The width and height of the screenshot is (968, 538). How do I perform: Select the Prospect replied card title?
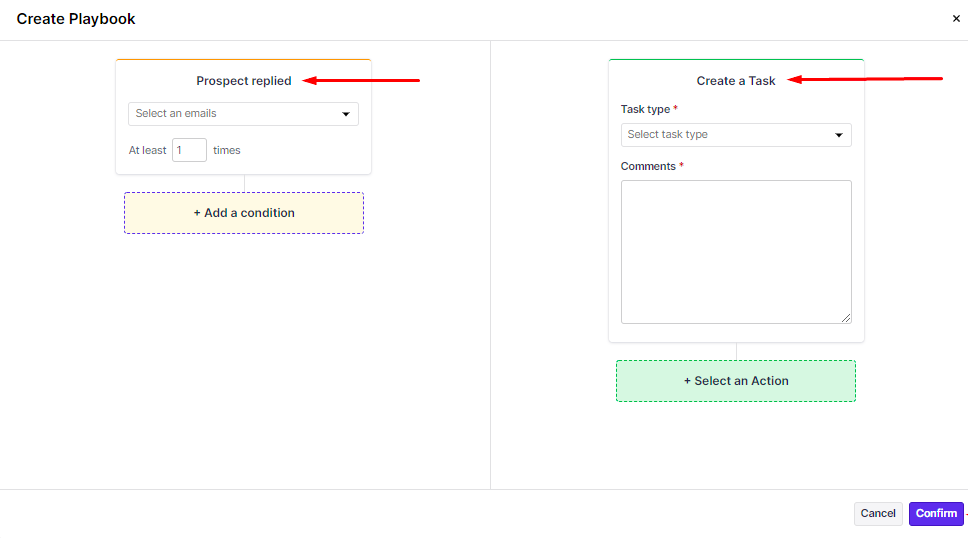(244, 81)
